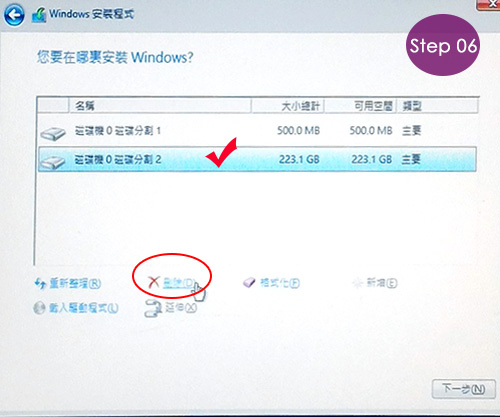Click drive icon of the 223.1 GB partition
The width and height of the screenshot is (500, 417).
(53, 162)
